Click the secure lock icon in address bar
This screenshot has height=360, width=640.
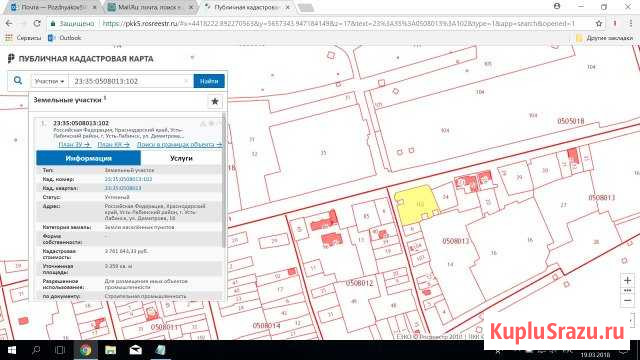pos(53,24)
